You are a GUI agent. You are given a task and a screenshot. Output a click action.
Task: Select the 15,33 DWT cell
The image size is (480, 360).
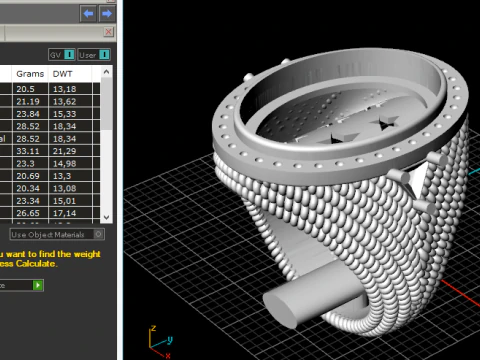pos(70,114)
